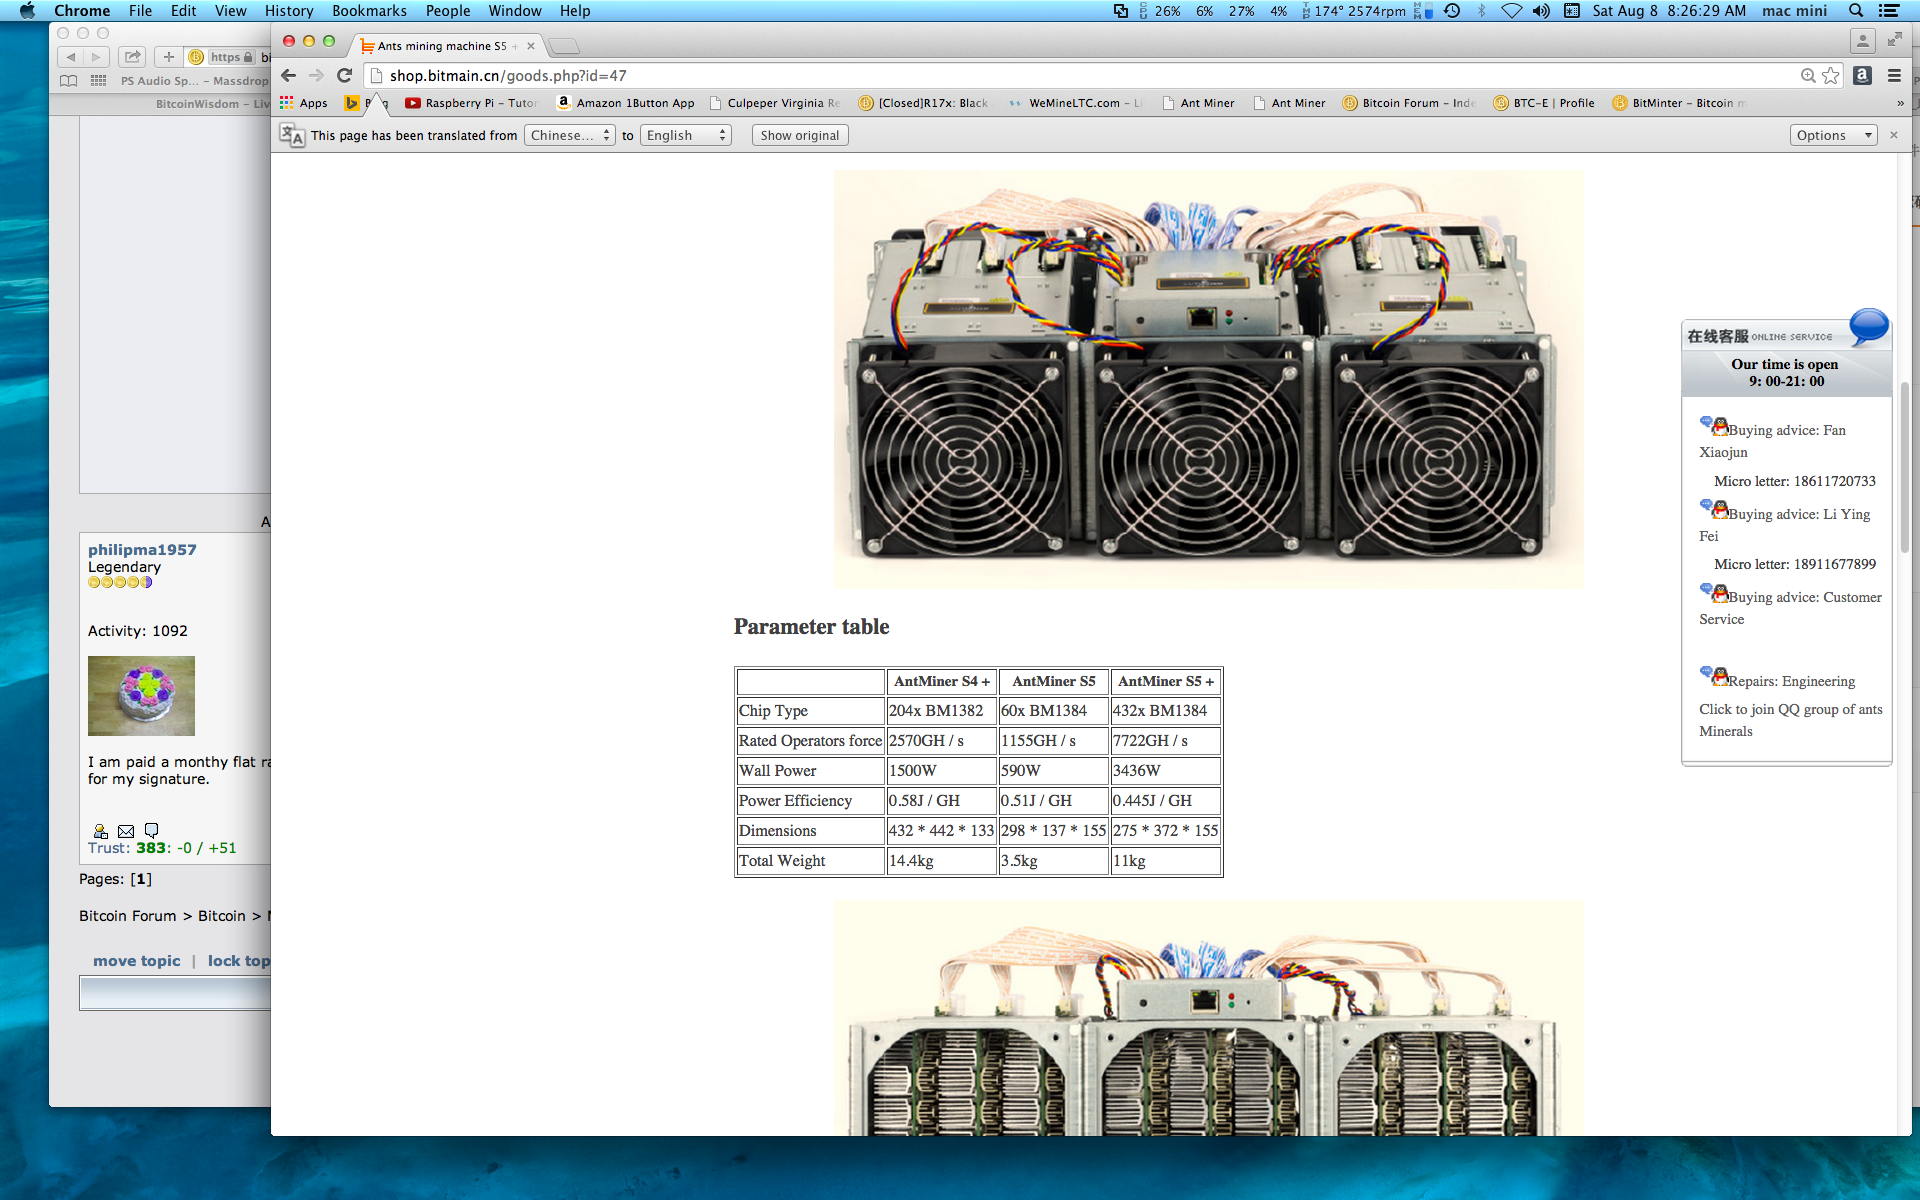Open the WeMineLTC.com bookmark
The width and height of the screenshot is (1920, 1200).
1074,103
